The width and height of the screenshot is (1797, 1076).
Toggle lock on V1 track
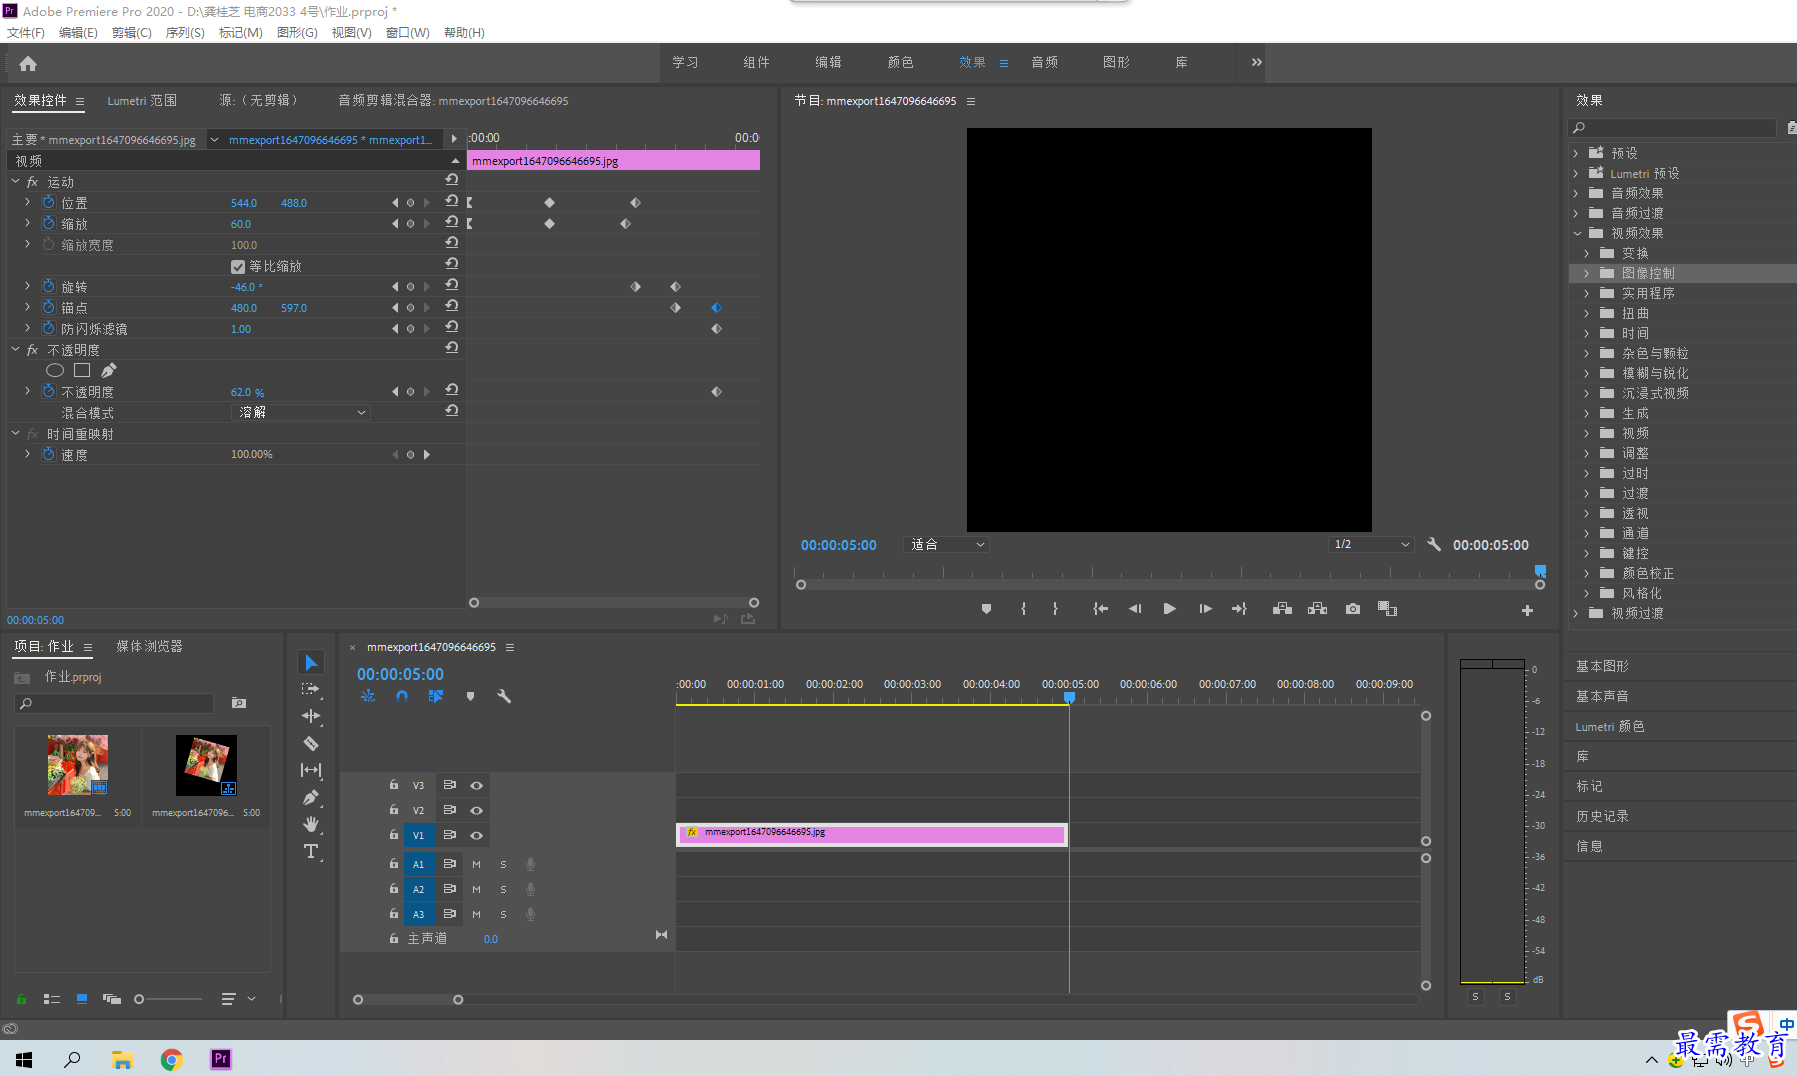[394, 834]
